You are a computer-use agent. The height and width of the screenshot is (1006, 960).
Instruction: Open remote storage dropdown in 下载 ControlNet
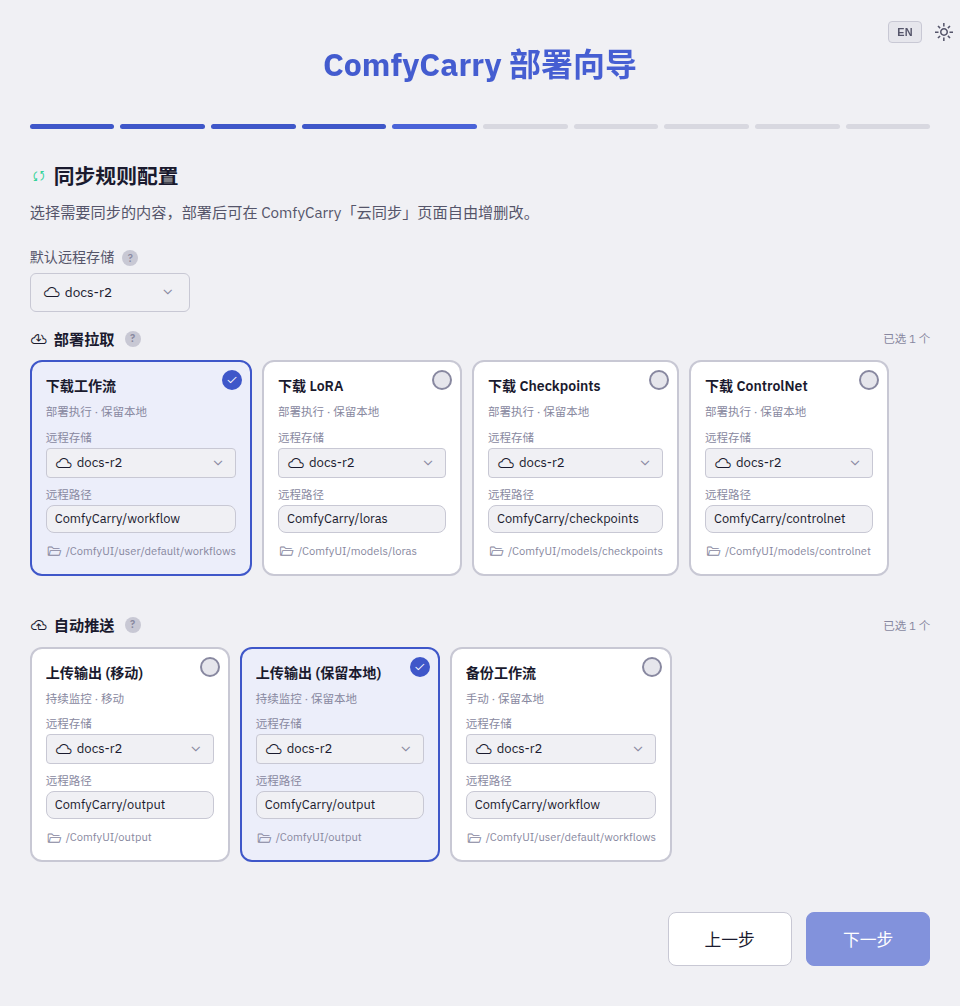coord(789,463)
